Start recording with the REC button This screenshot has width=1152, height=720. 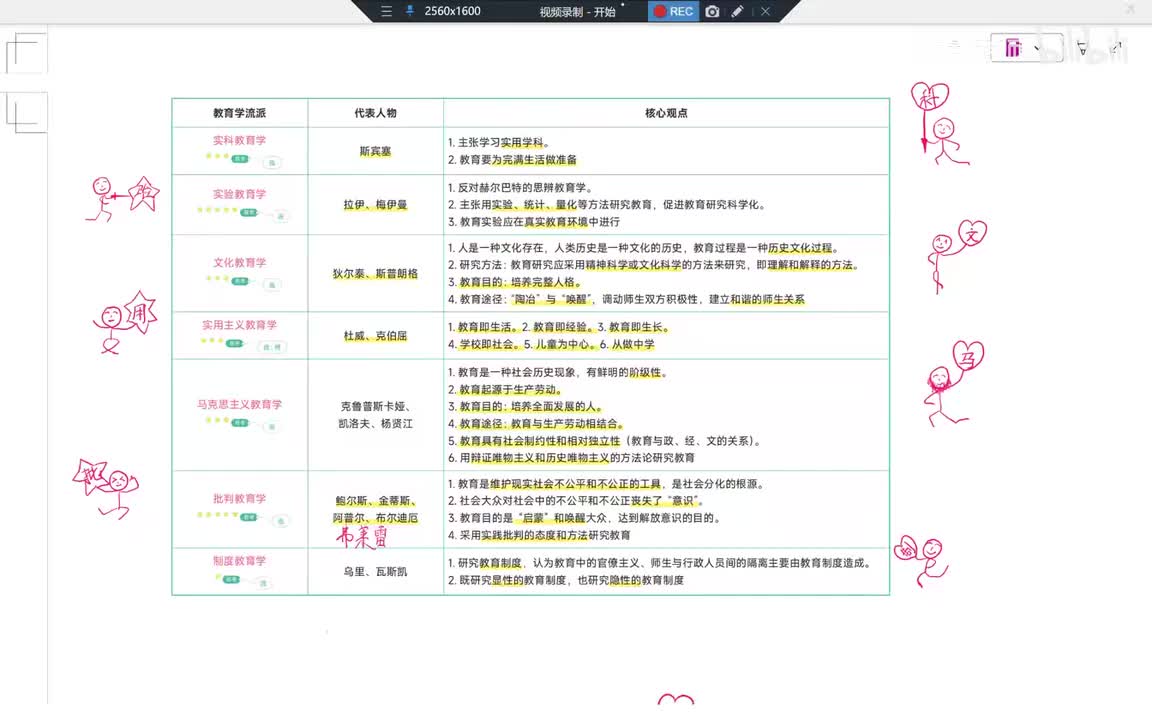click(x=673, y=11)
